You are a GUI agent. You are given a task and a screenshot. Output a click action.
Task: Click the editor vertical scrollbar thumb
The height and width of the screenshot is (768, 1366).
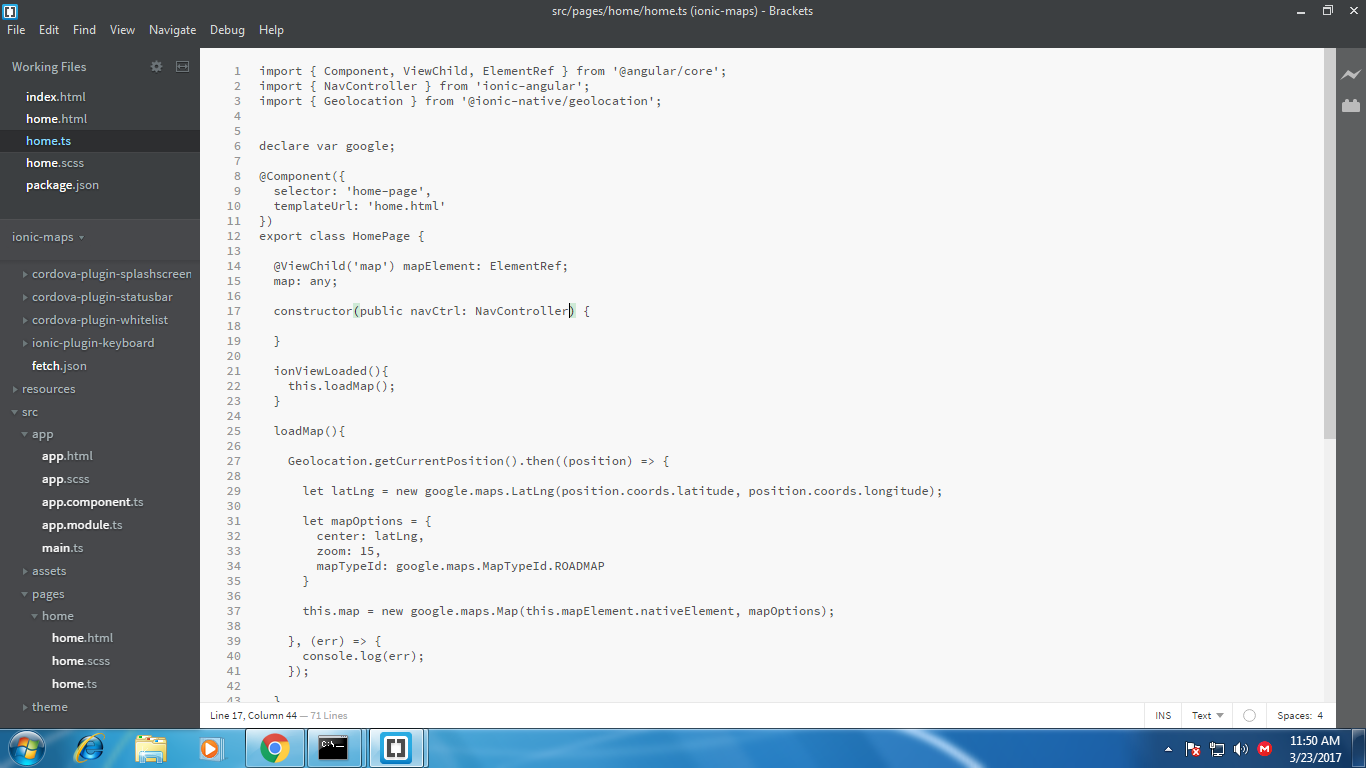point(1329,243)
